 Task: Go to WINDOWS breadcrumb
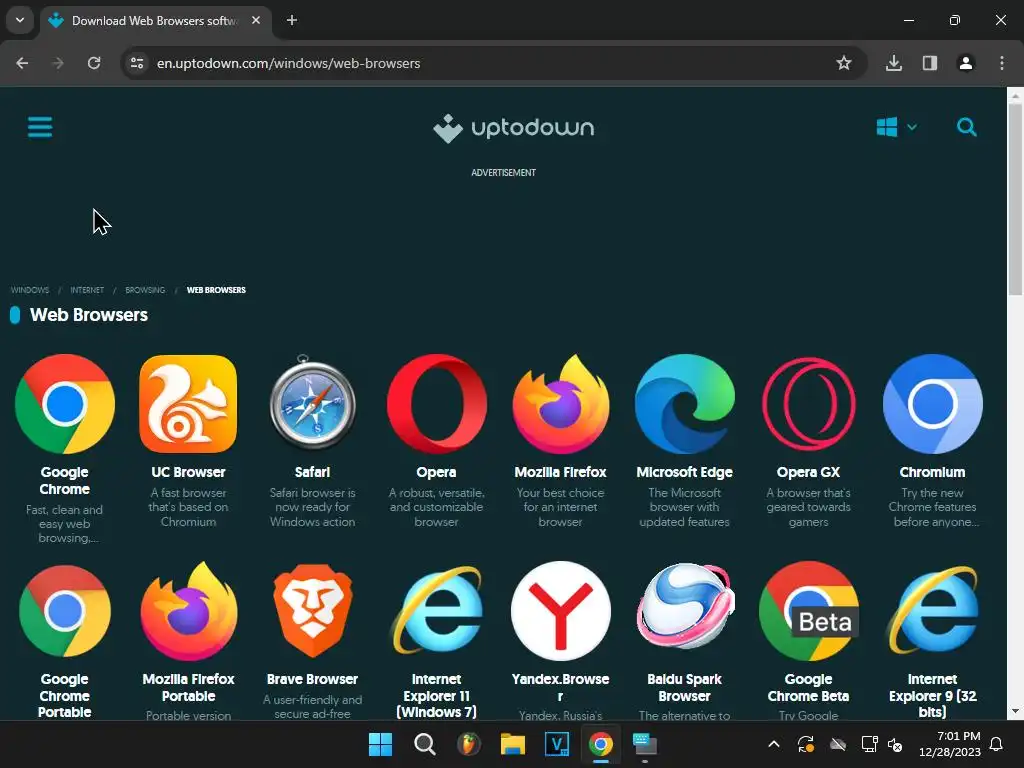(30, 290)
